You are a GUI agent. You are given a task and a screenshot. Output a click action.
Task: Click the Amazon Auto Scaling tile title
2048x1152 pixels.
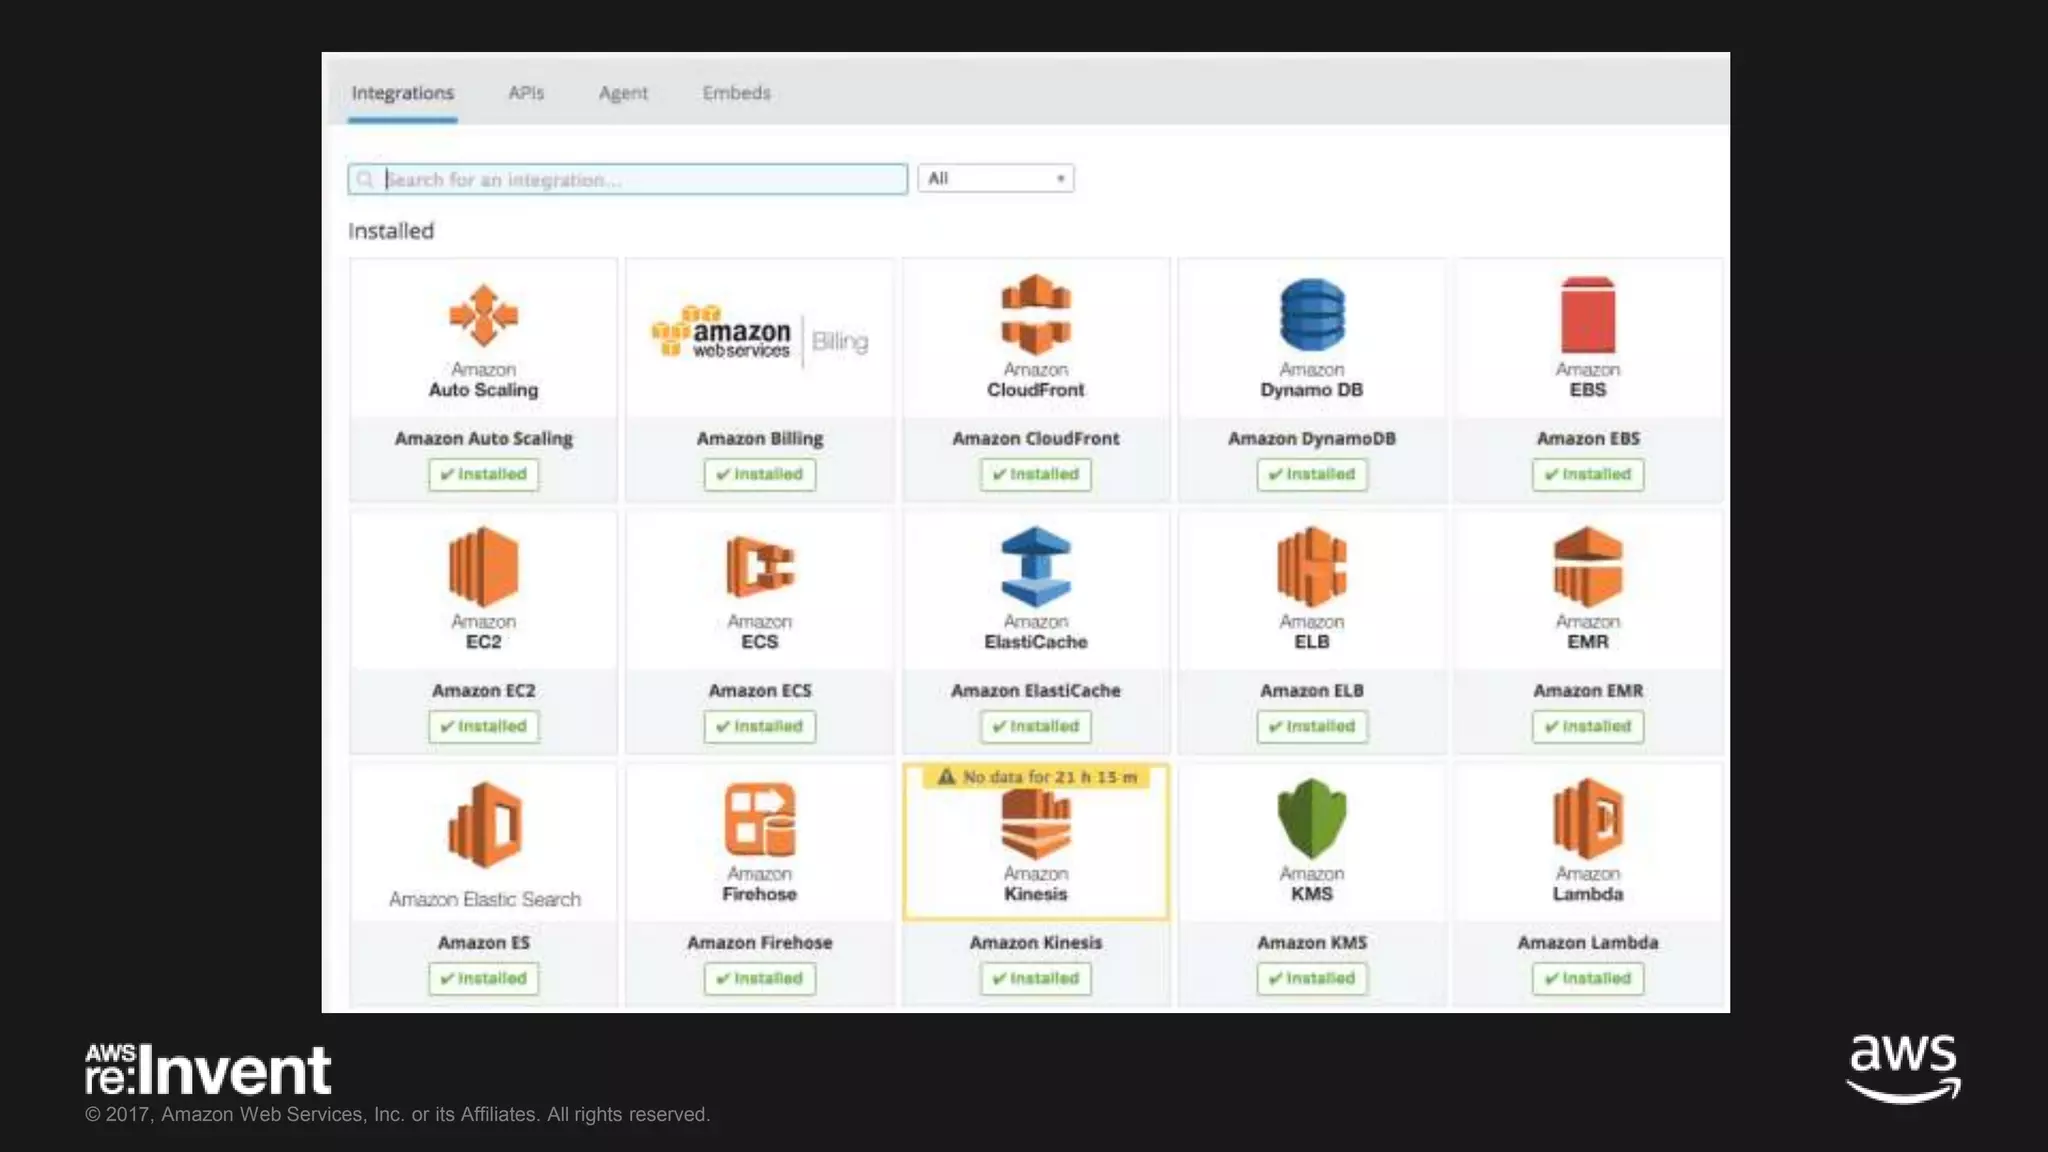tap(484, 438)
